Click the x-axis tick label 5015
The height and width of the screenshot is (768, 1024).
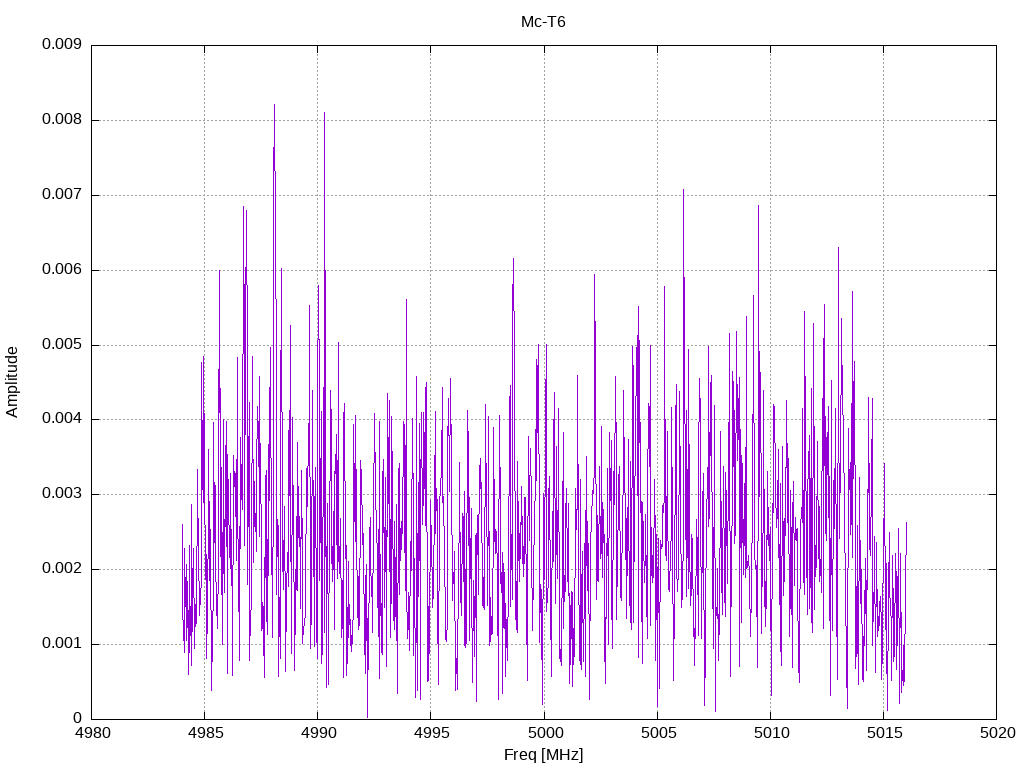pos(884,733)
